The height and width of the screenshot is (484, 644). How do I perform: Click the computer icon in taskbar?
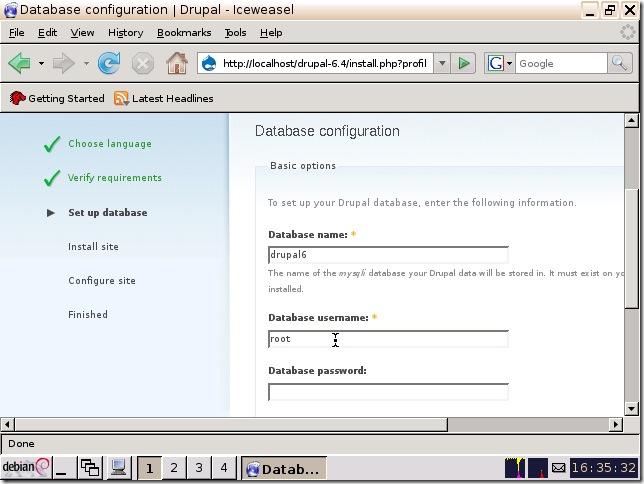pos(118,468)
